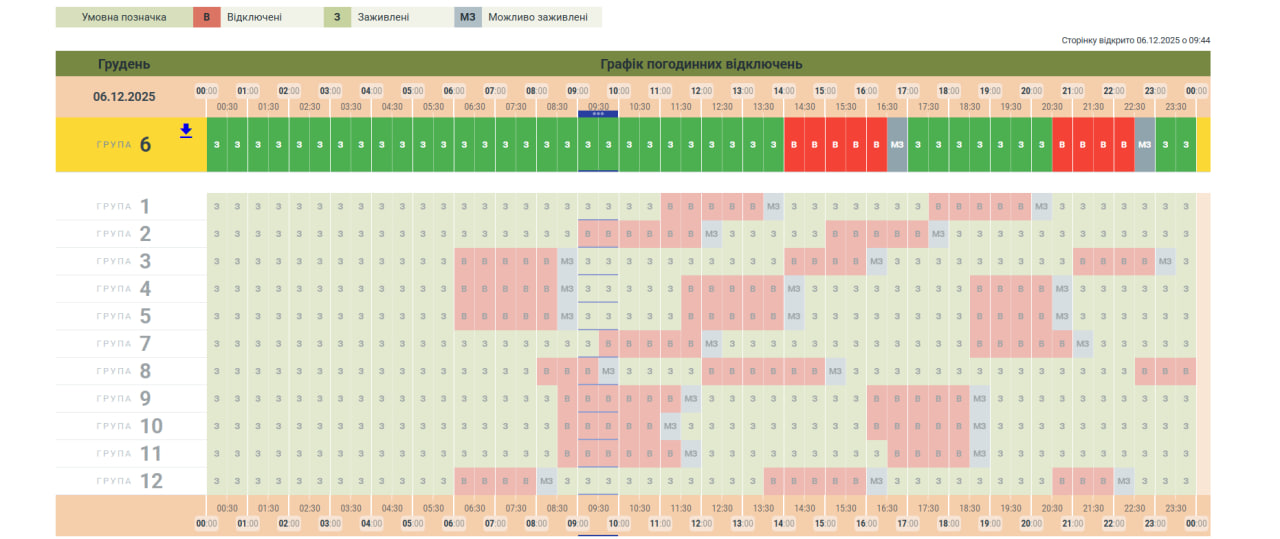Click the "Грудень" month header
The width and height of the screenshot is (1280, 539).
[x=124, y=64]
